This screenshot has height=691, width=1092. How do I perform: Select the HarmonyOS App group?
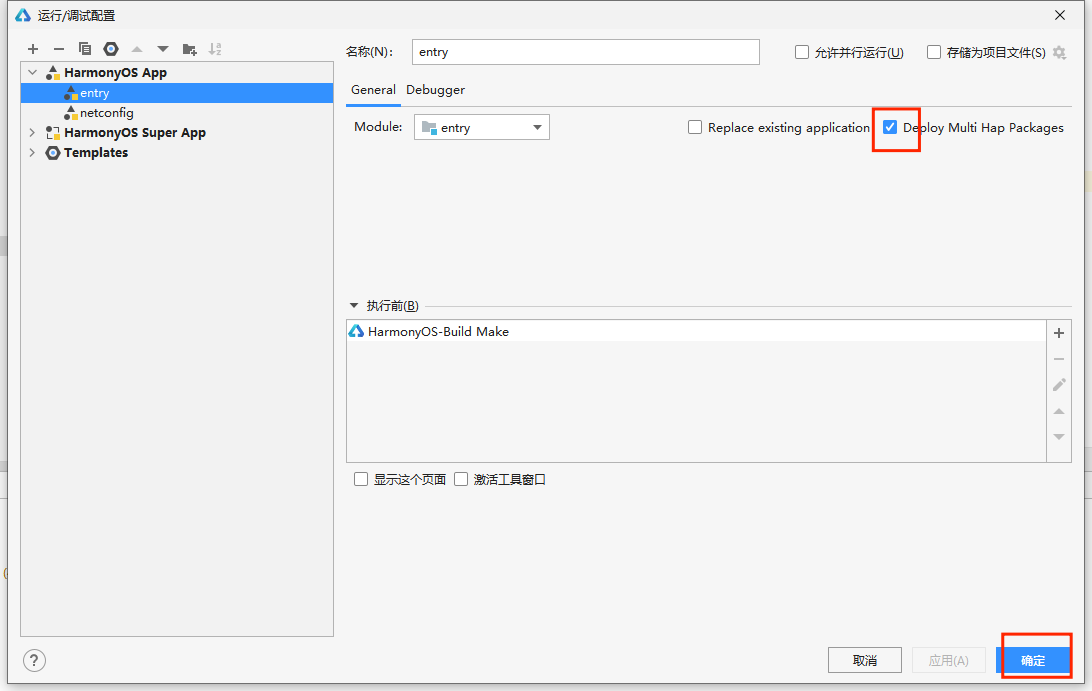point(116,72)
